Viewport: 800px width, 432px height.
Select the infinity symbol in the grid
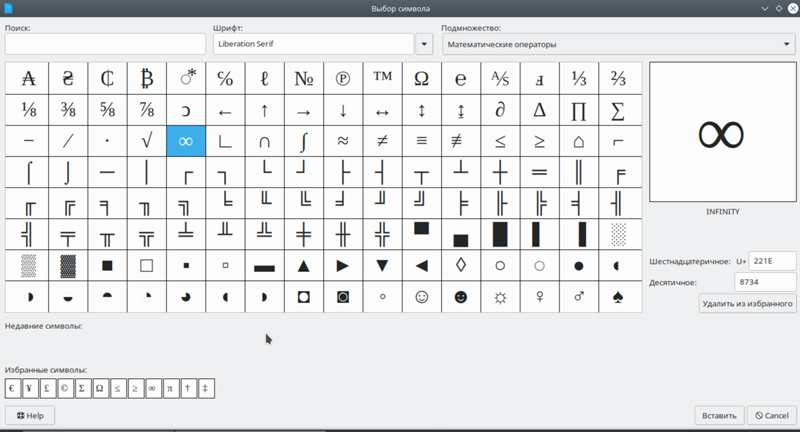pyautogui.click(x=186, y=141)
